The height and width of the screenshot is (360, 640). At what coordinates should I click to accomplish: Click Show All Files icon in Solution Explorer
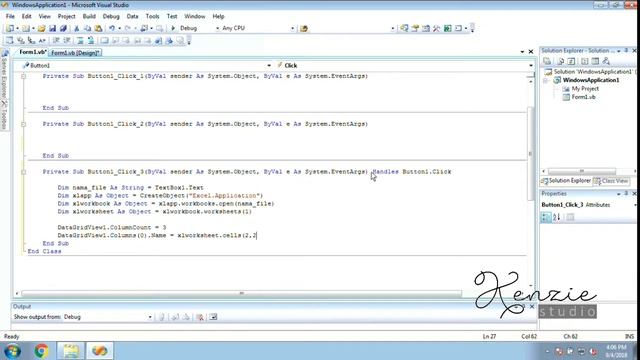click(561, 61)
